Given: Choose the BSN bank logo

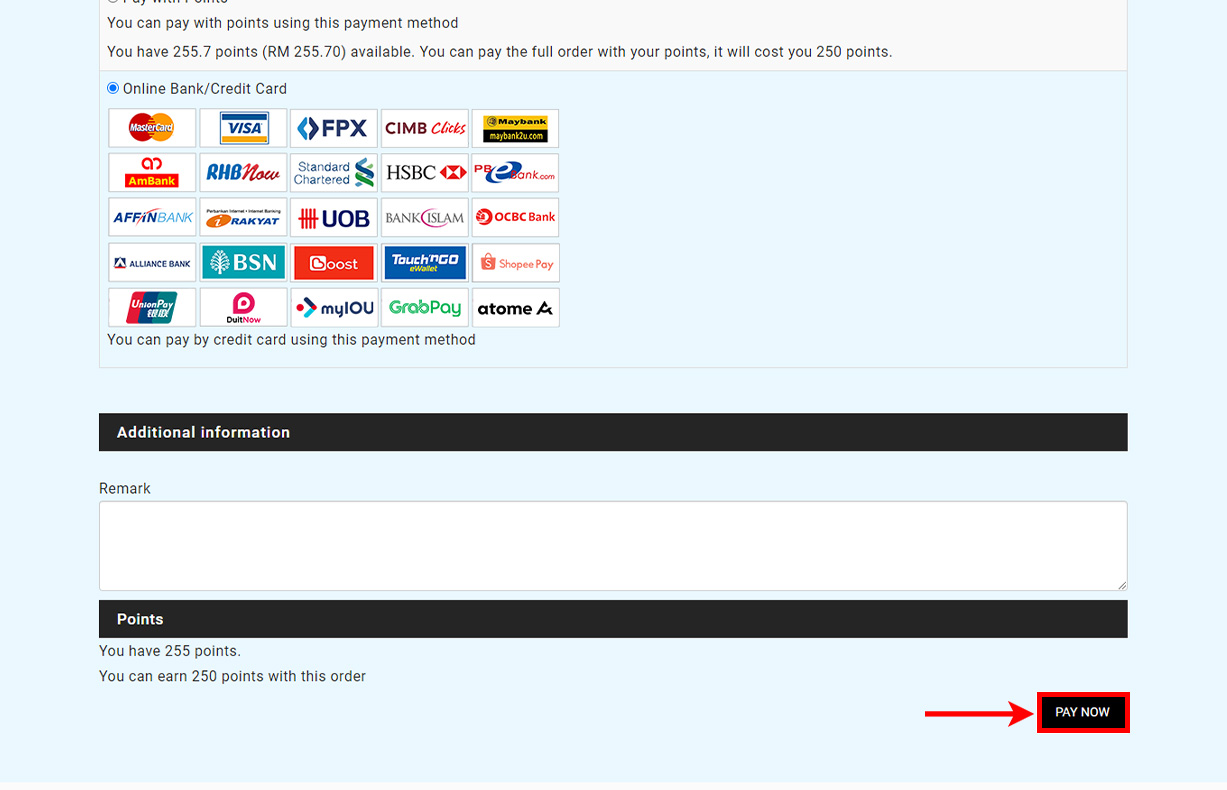Looking at the screenshot, I should coord(243,263).
